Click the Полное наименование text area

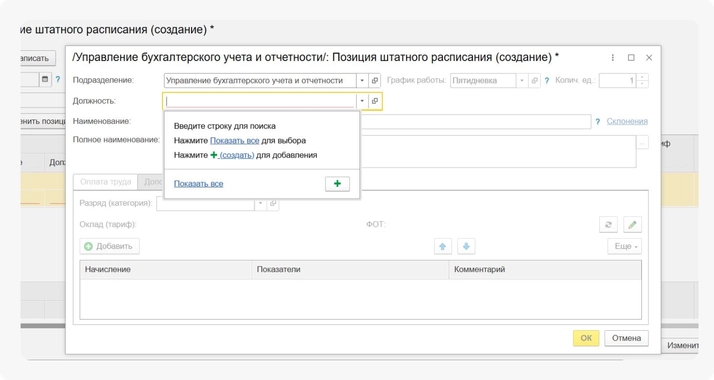click(498, 152)
